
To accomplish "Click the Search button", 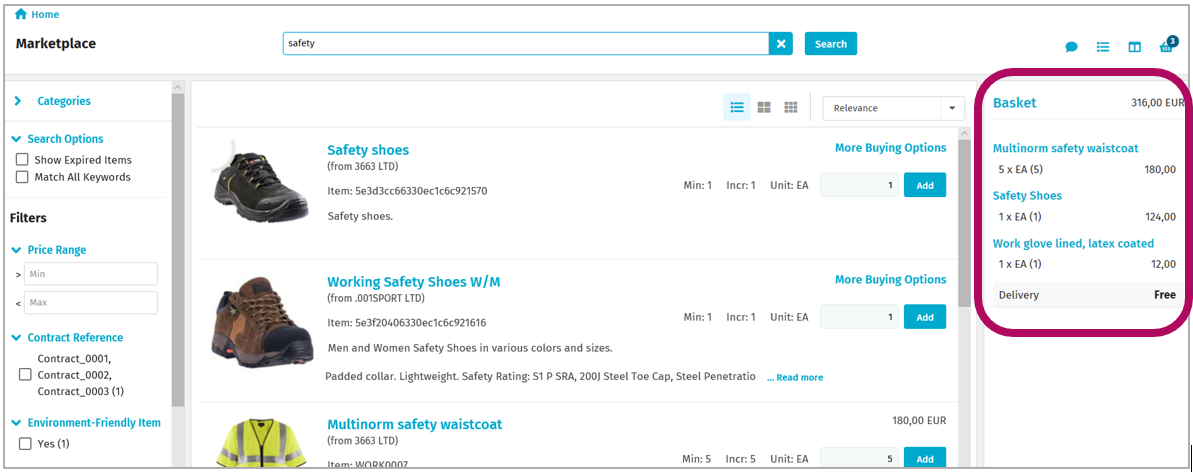I will coord(831,44).
